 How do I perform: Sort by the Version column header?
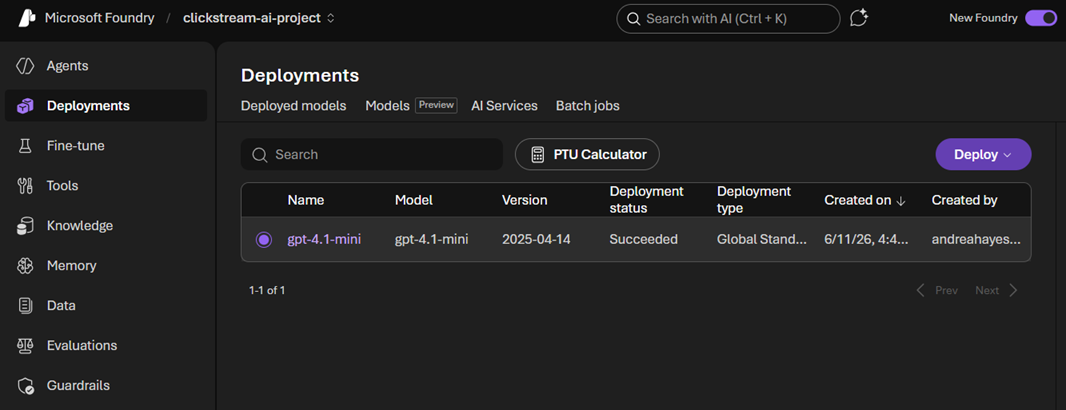[x=524, y=201]
